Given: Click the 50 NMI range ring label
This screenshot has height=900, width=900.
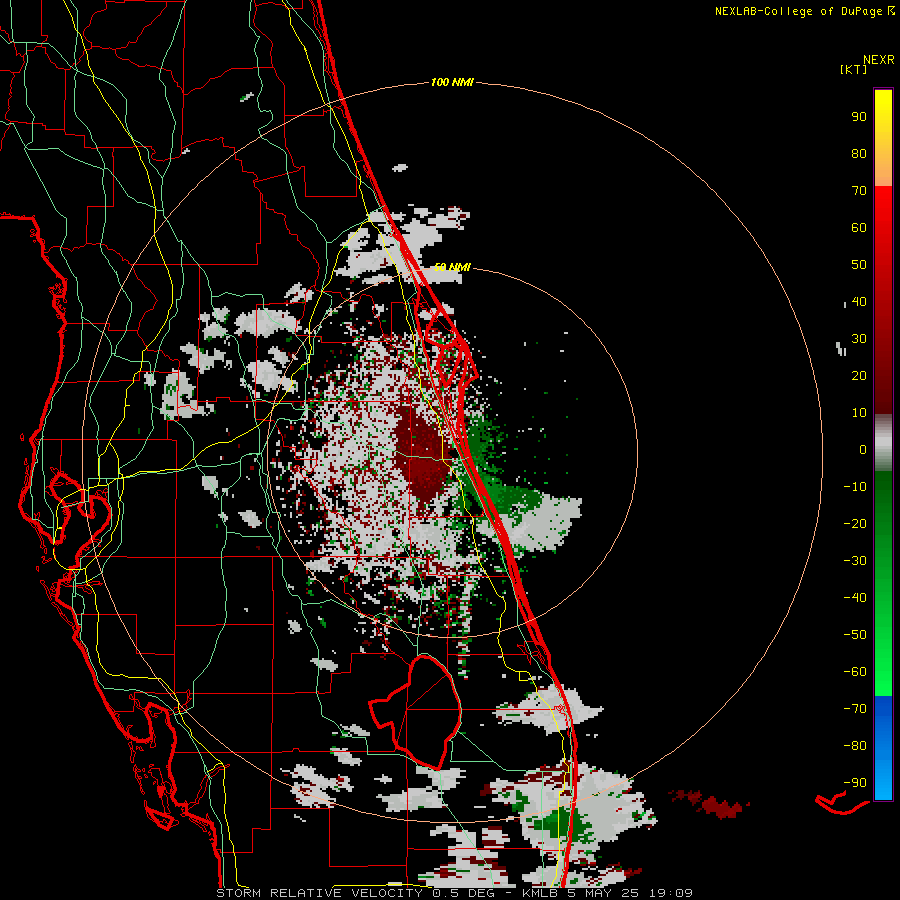Looking at the screenshot, I should (452, 267).
